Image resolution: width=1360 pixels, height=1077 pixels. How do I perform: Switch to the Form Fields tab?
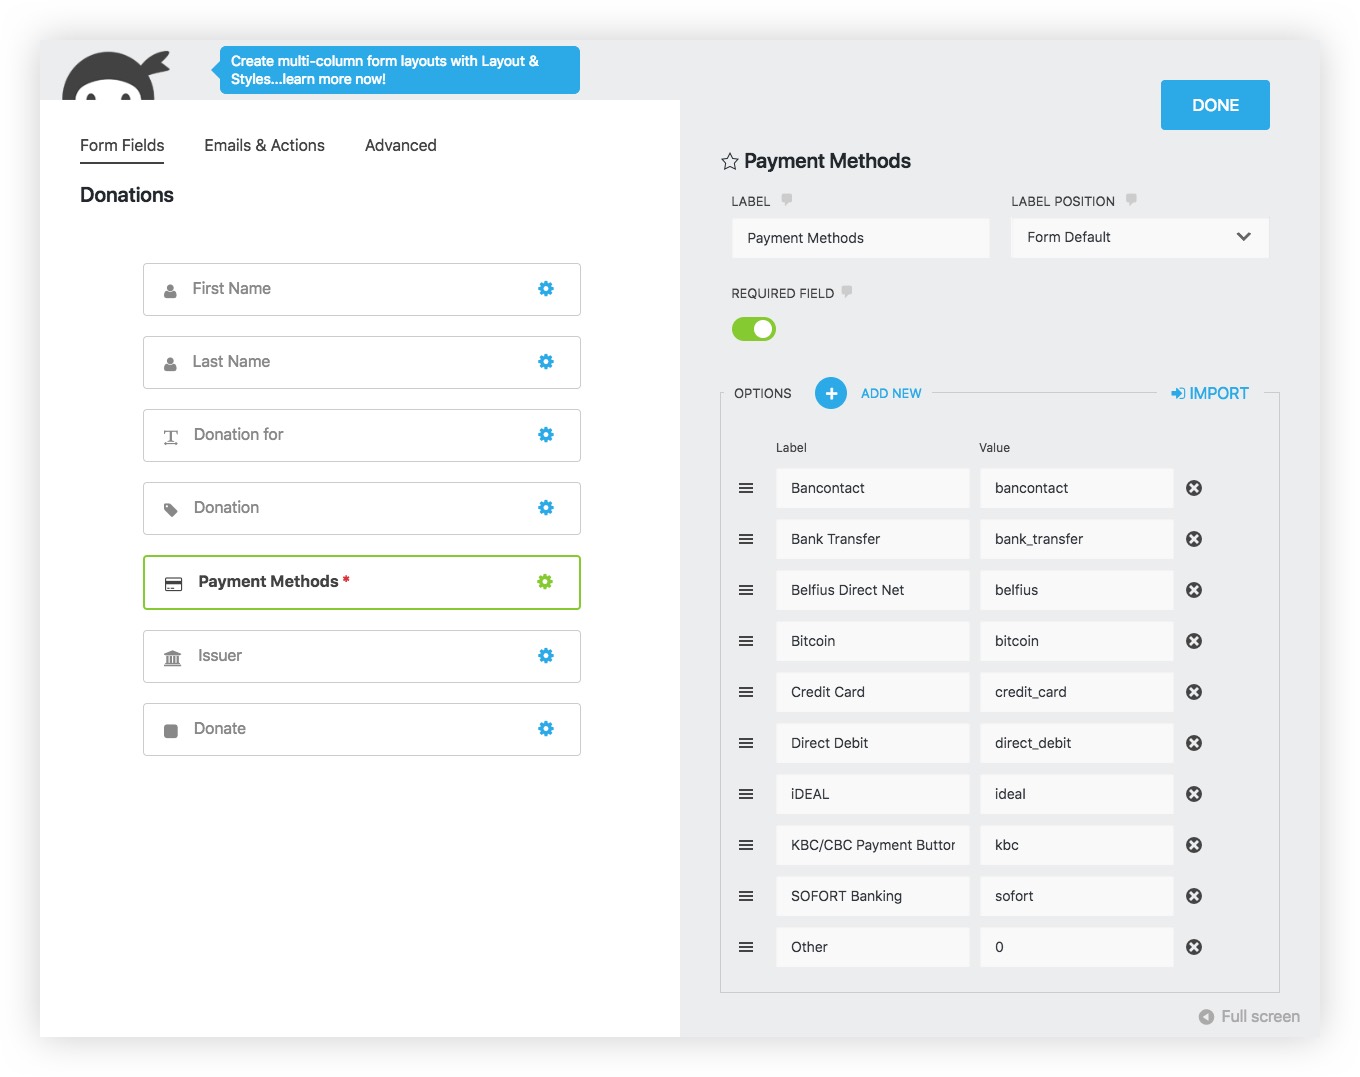[x=122, y=145]
